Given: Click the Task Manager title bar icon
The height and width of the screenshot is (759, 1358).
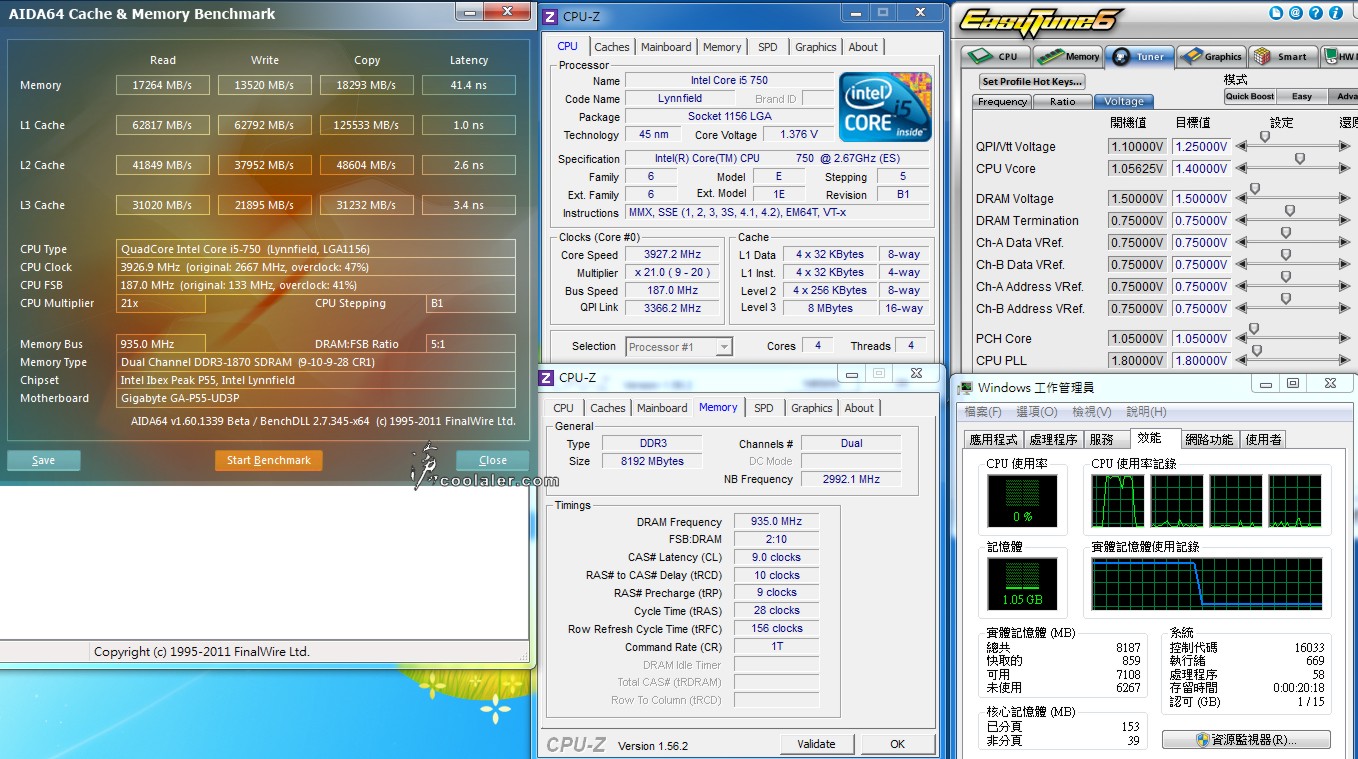Looking at the screenshot, I should coord(966,387).
